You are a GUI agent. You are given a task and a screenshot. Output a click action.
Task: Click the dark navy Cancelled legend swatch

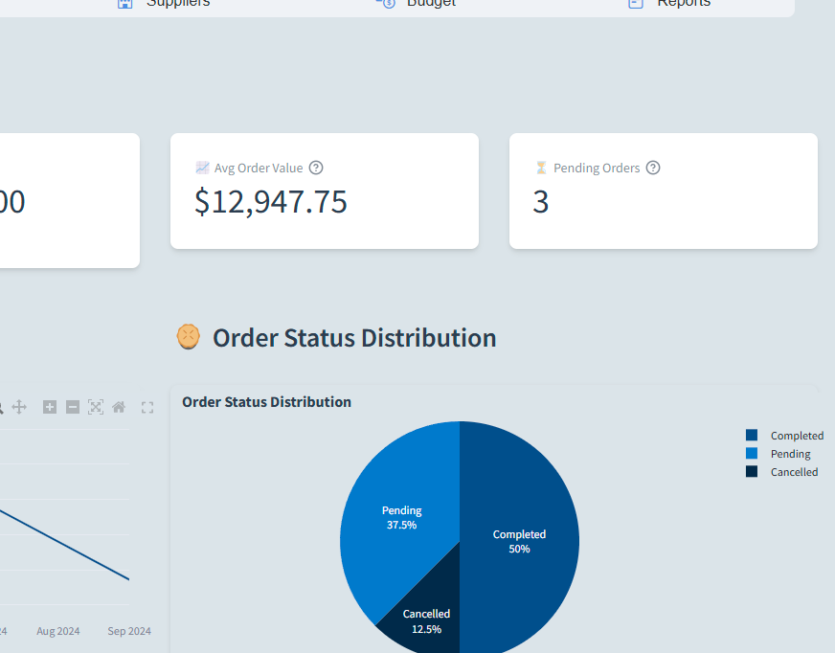click(752, 472)
